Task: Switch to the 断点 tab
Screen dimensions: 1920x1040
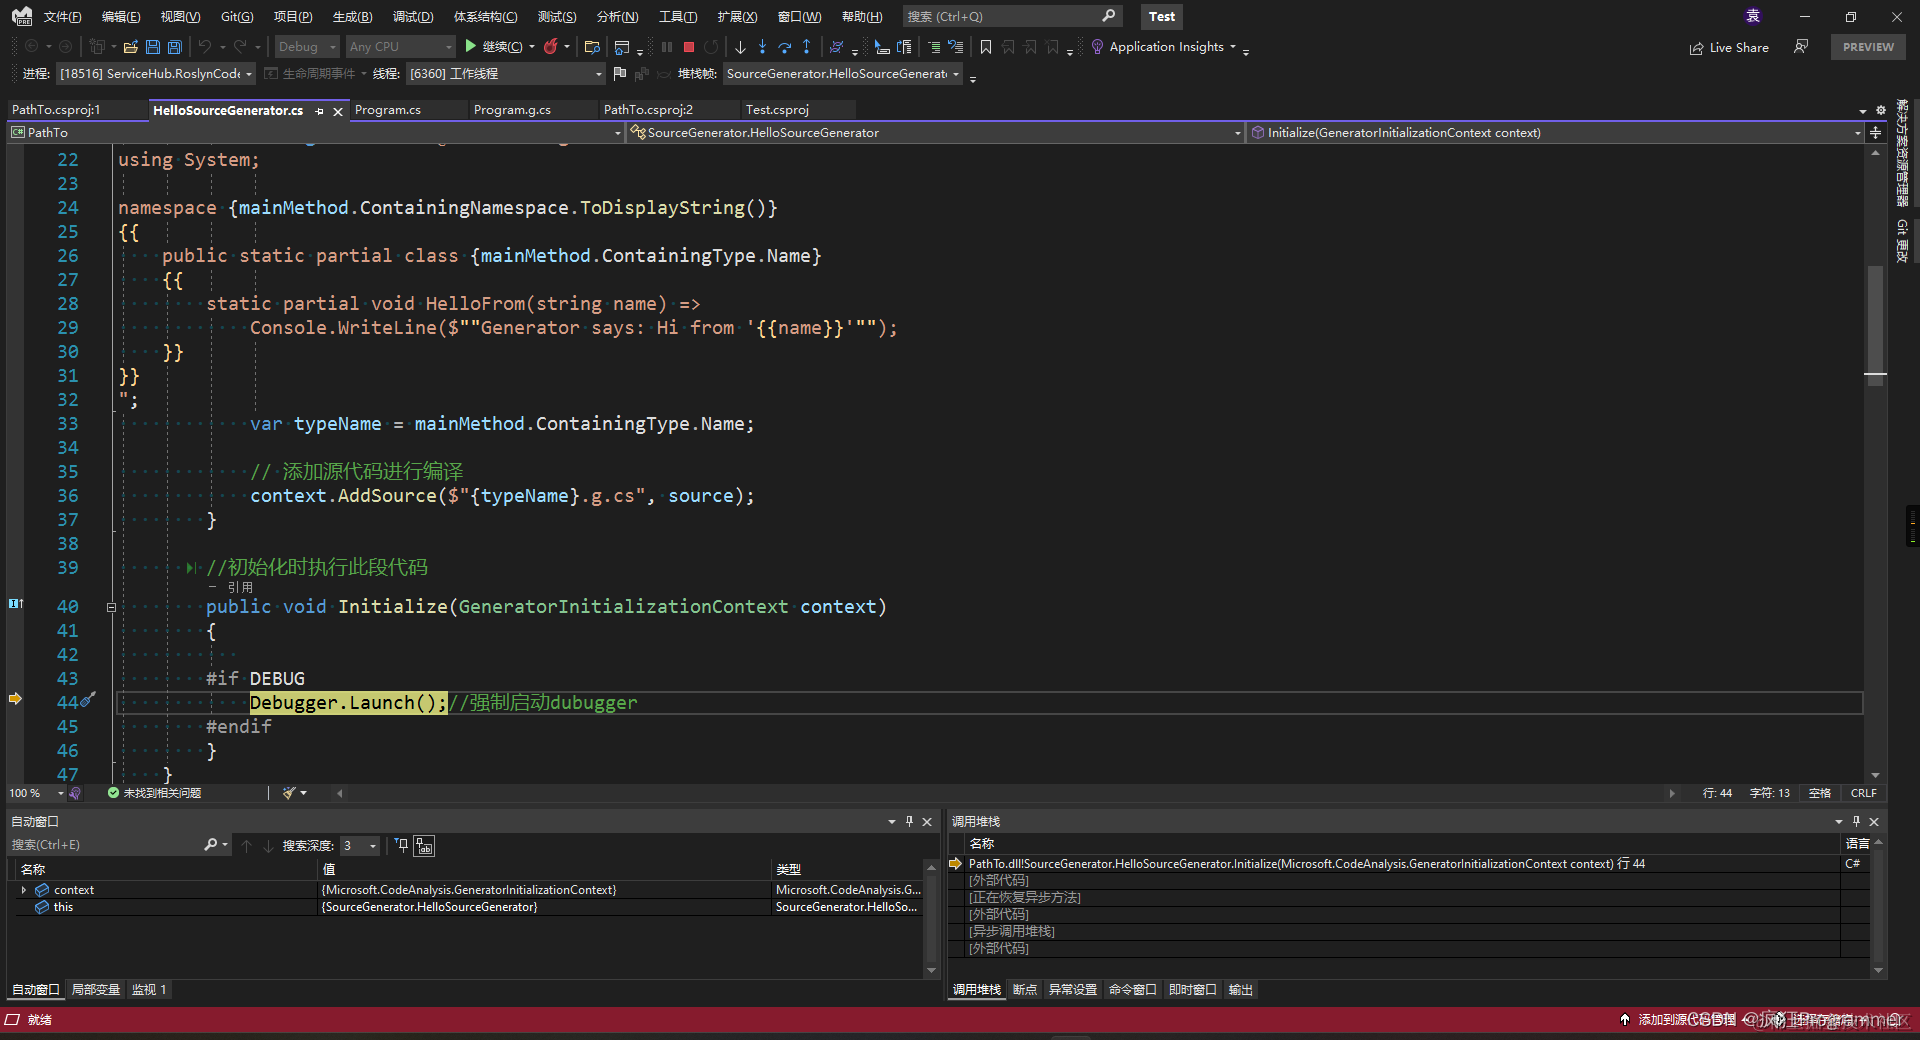Action: 1025,990
